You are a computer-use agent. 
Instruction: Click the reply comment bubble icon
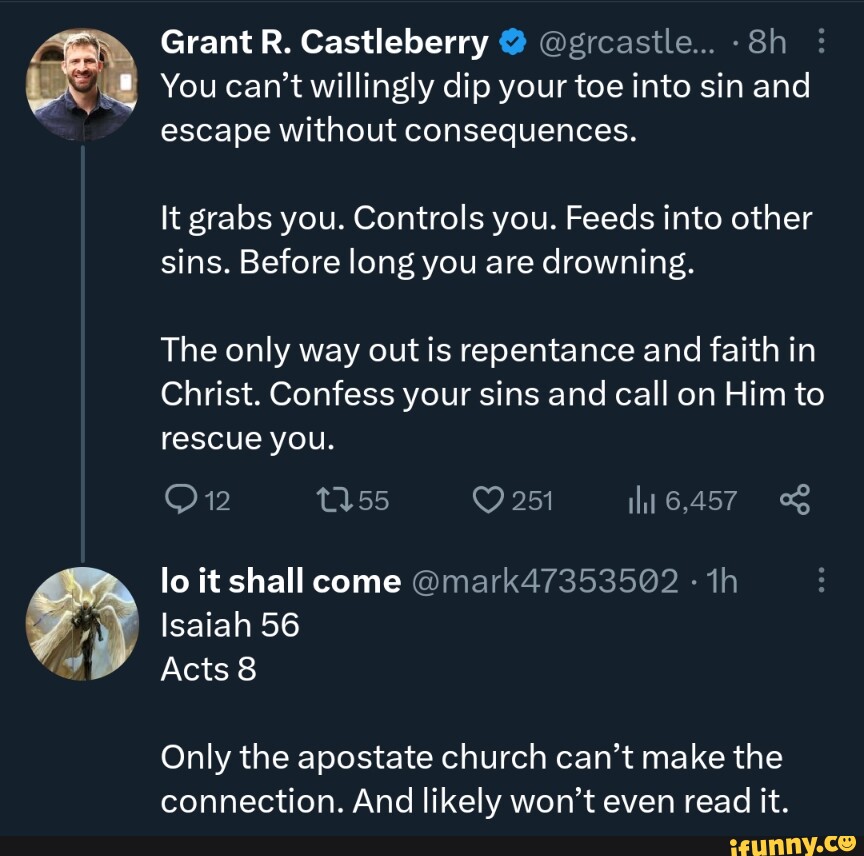(182, 500)
